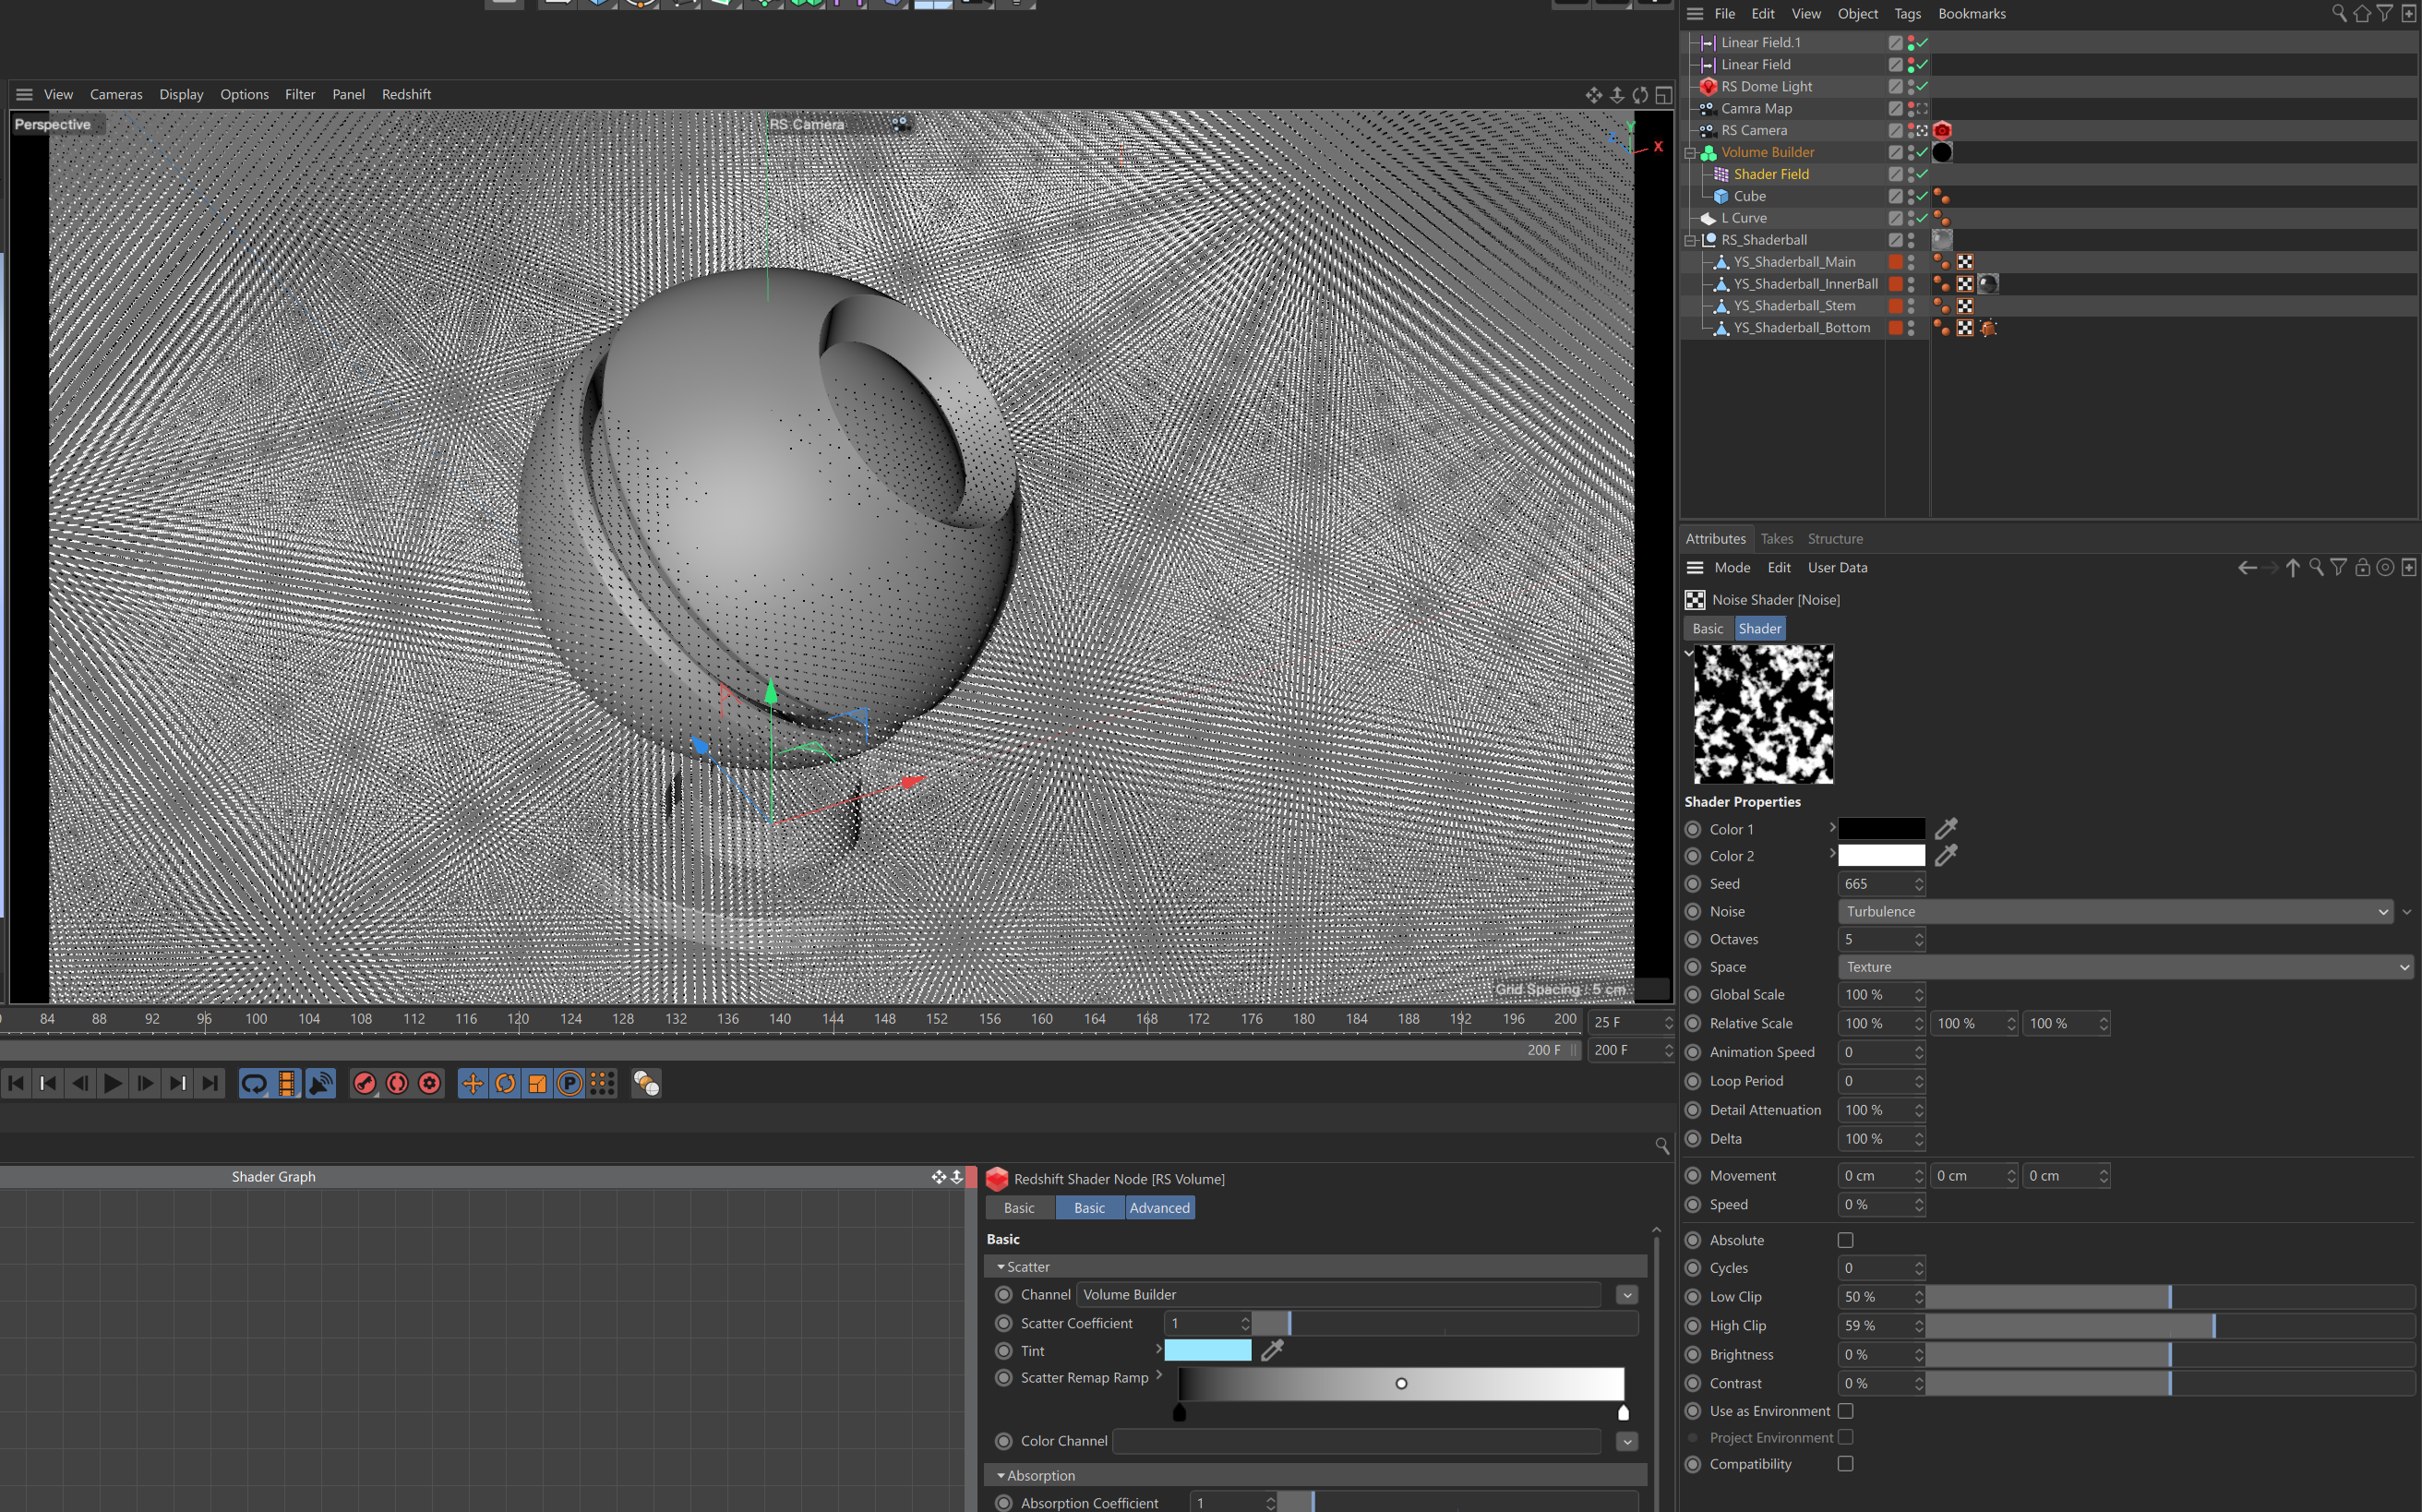
Task: Click the filmstrip preview range icon
Action: click(x=287, y=1083)
